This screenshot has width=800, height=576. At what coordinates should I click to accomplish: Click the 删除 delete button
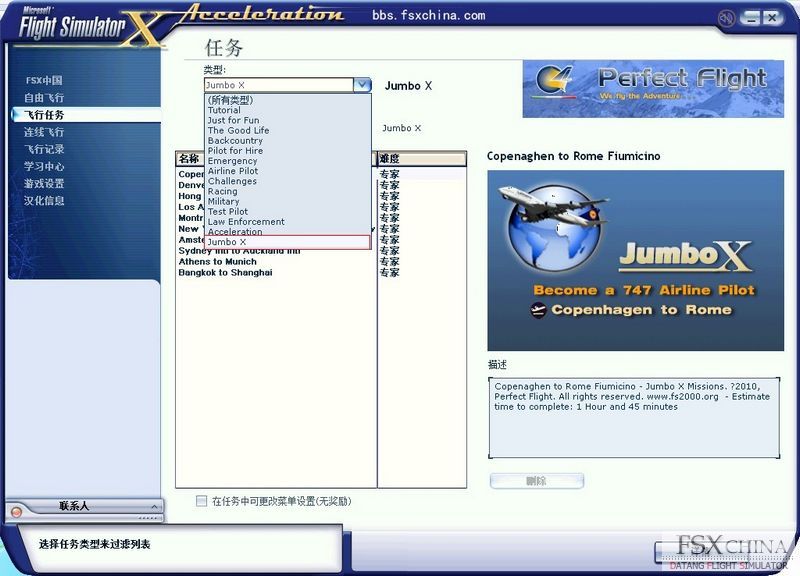pyautogui.click(x=536, y=481)
